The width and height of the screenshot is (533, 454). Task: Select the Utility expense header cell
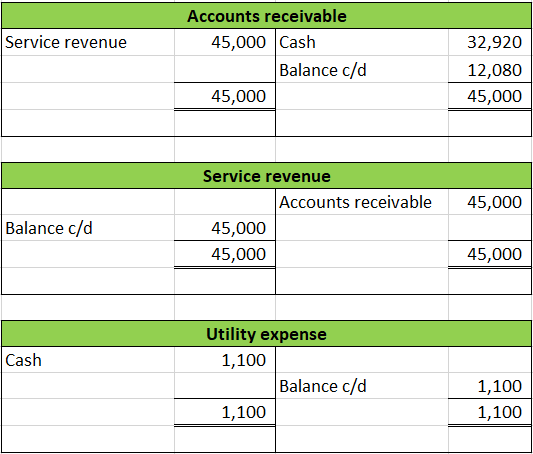point(266,334)
